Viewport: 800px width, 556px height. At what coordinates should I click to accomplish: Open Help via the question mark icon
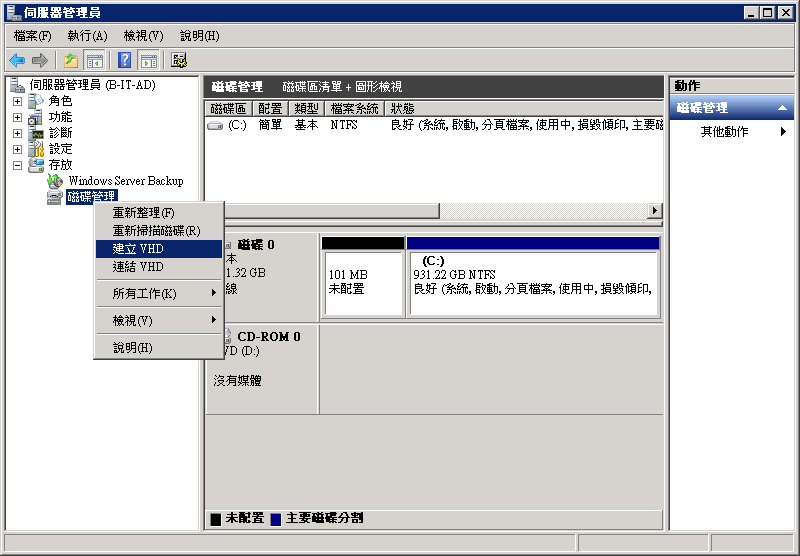(x=124, y=61)
